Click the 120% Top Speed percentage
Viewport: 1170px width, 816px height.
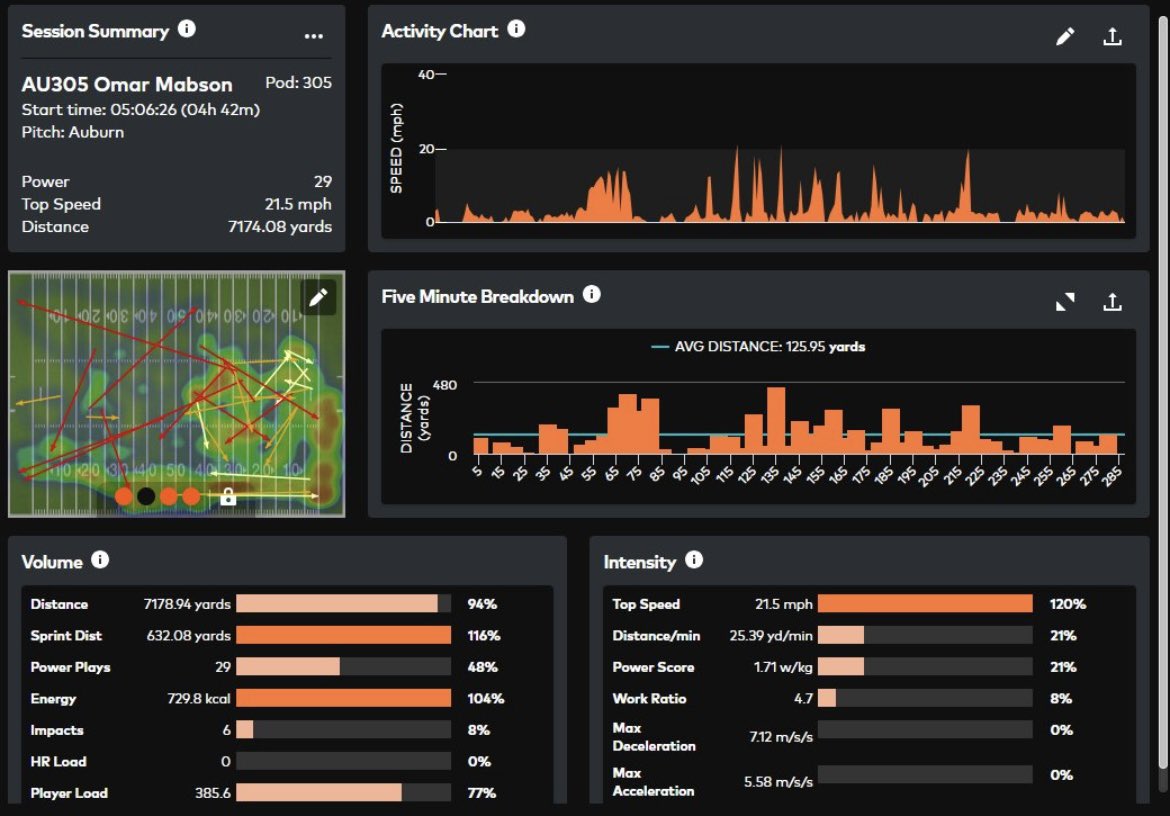tap(1068, 604)
